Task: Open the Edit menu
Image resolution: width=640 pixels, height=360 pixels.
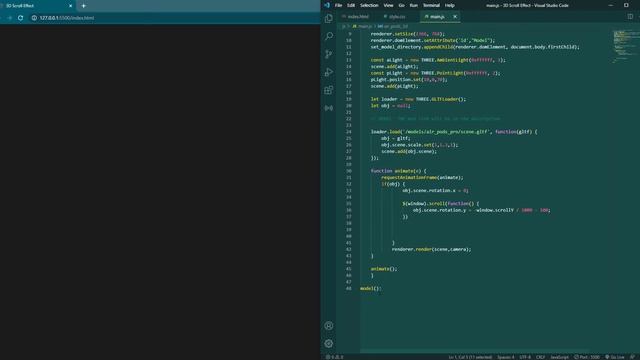Action: 351,5
